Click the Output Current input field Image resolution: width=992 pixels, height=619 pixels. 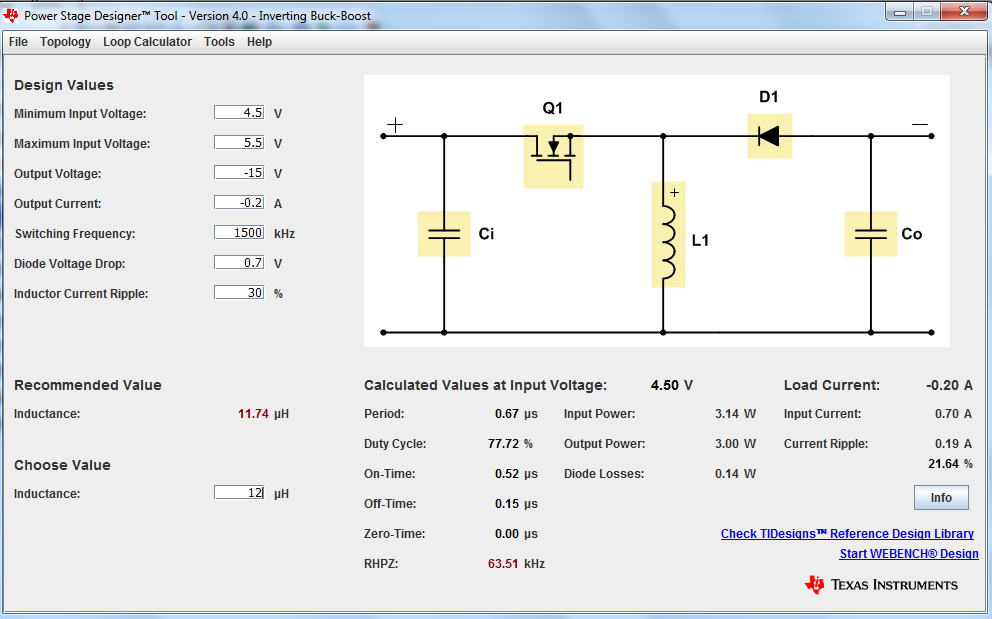(x=239, y=203)
